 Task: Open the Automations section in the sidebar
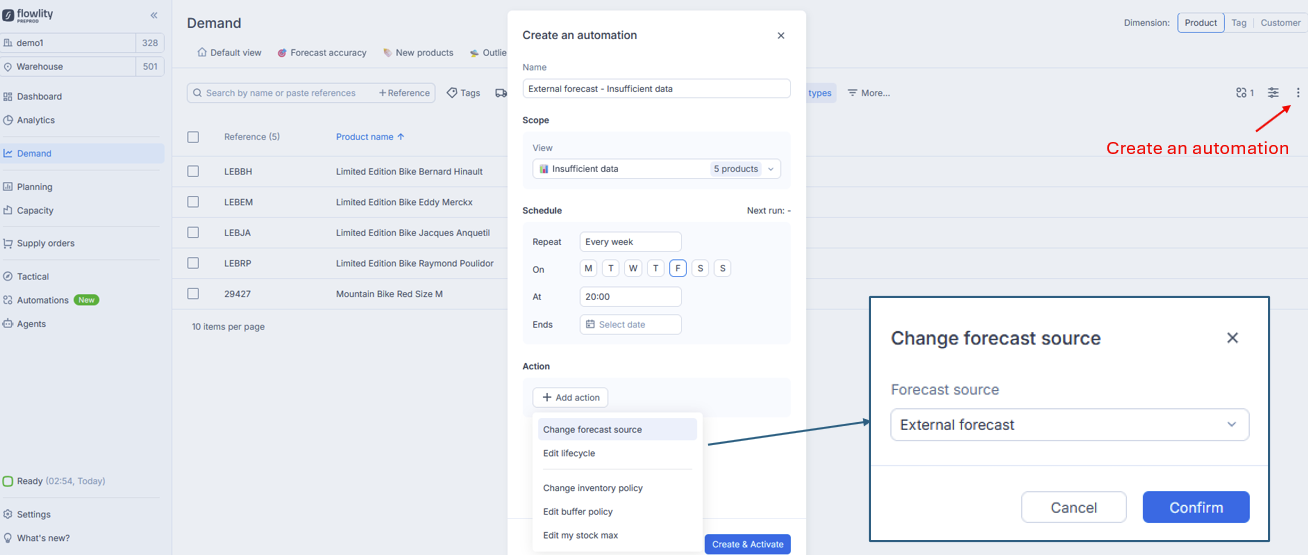pos(43,300)
